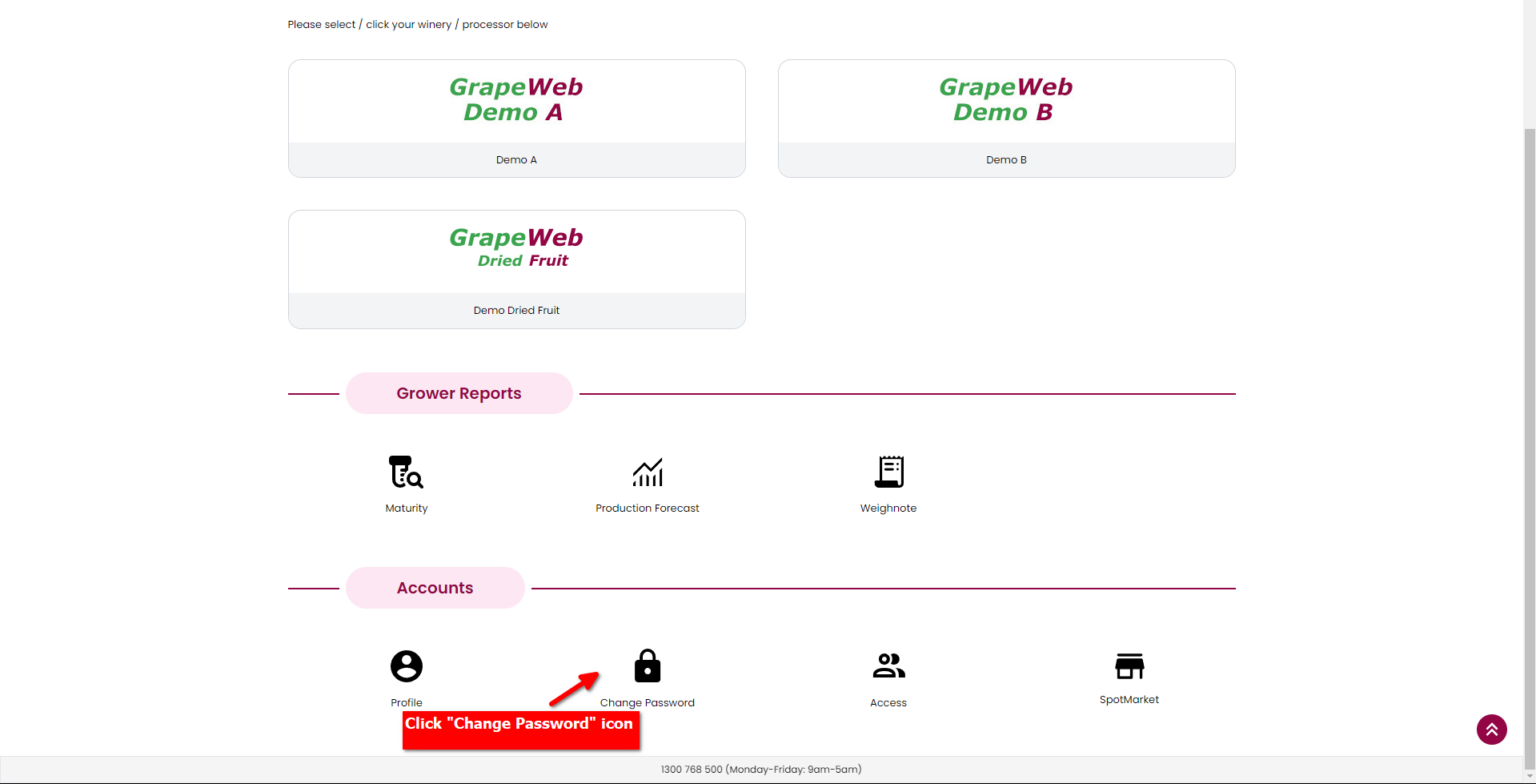Click the Change Password lock icon
Image resolution: width=1536 pixels, height=784 pixels.
[647, 666]
